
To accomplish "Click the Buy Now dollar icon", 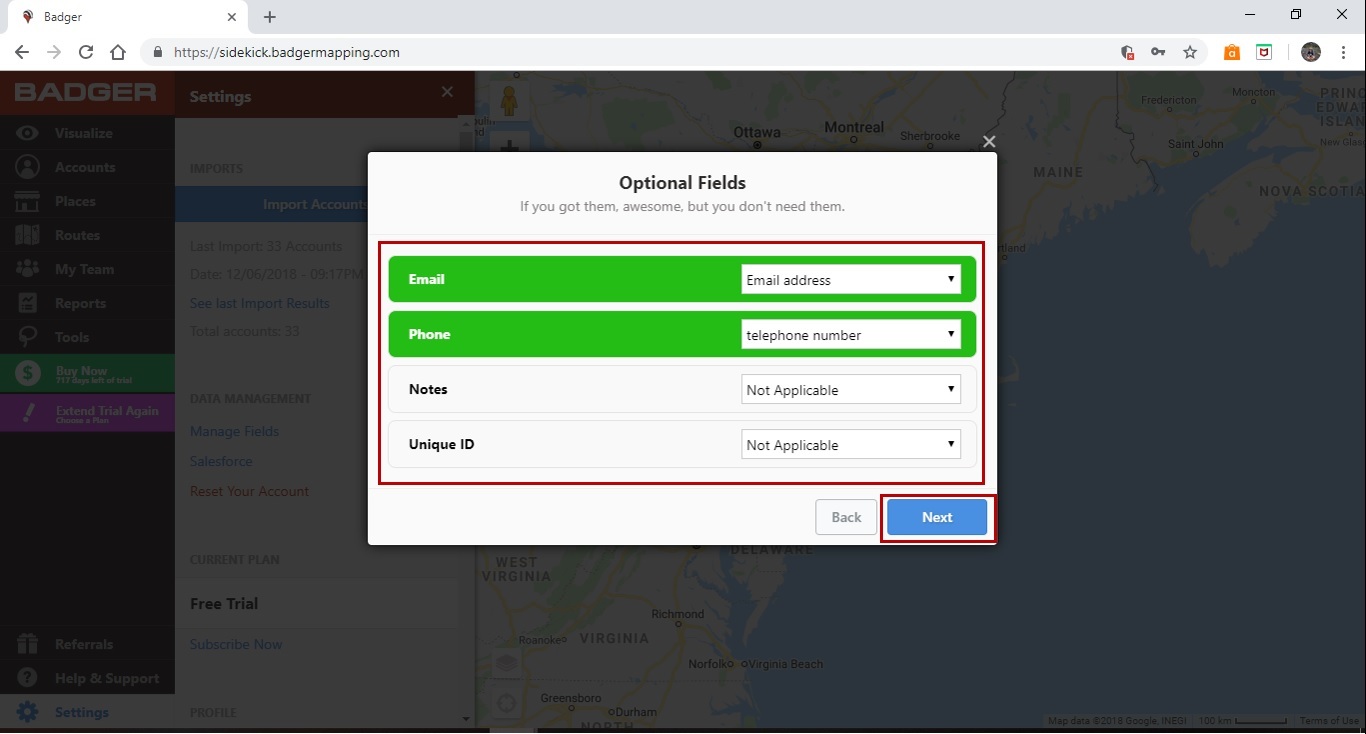I will (x=28, y=373).
